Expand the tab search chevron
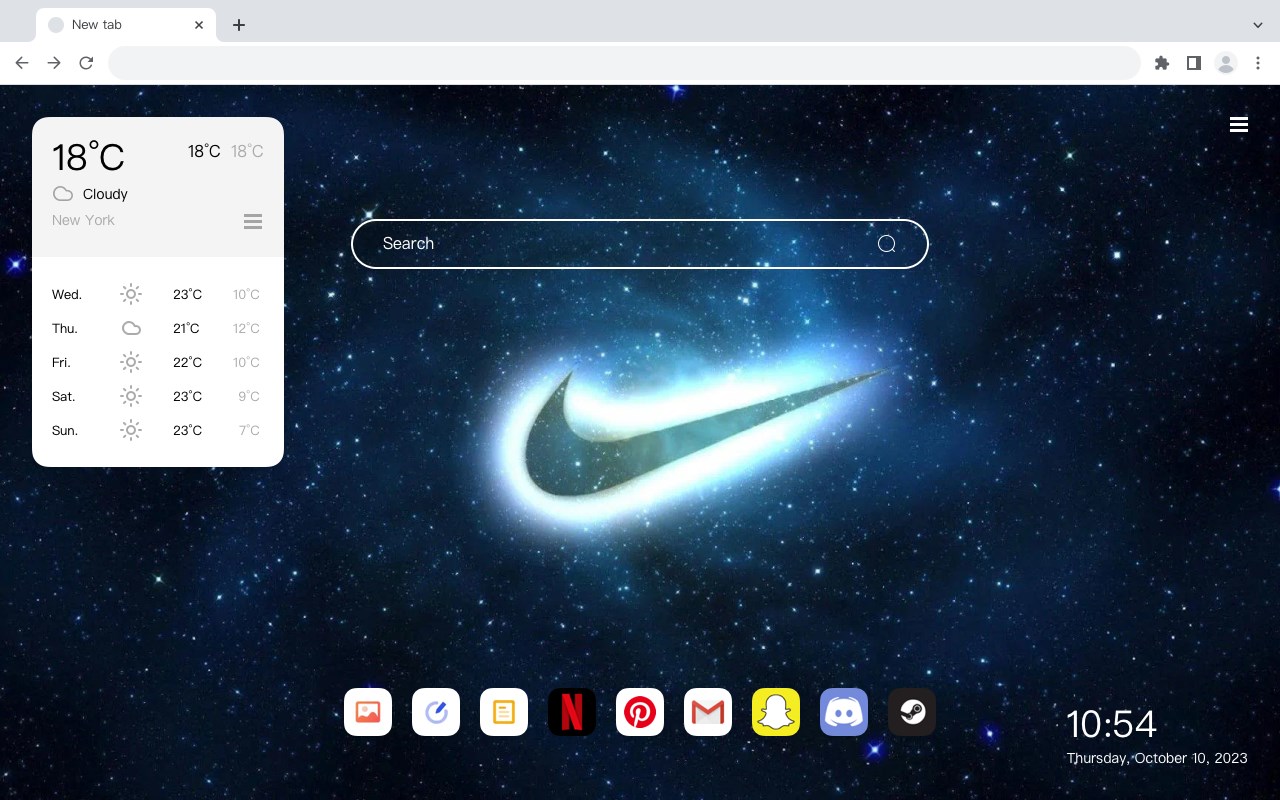 (1258, 25)
